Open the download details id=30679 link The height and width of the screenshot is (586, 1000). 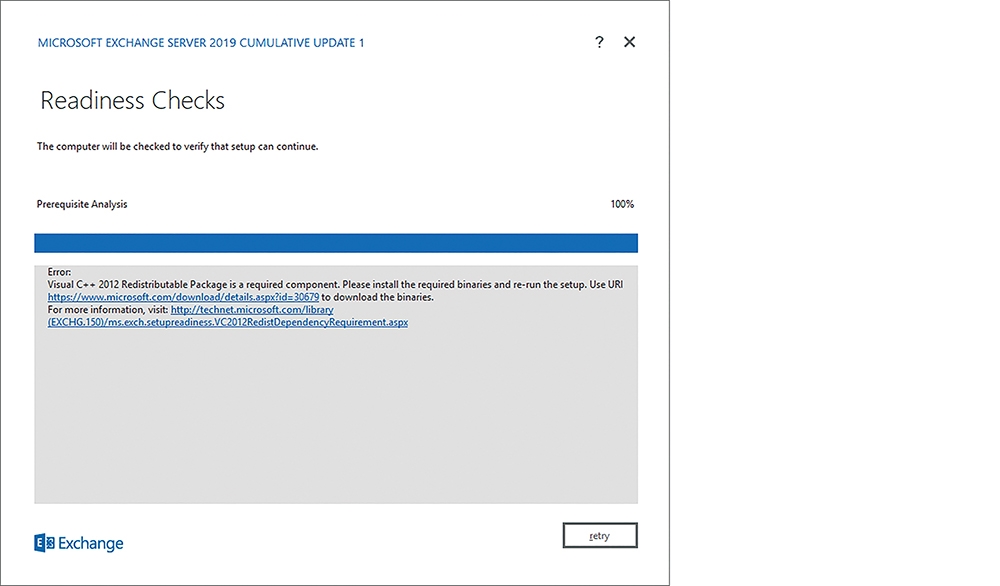(183, 297)
